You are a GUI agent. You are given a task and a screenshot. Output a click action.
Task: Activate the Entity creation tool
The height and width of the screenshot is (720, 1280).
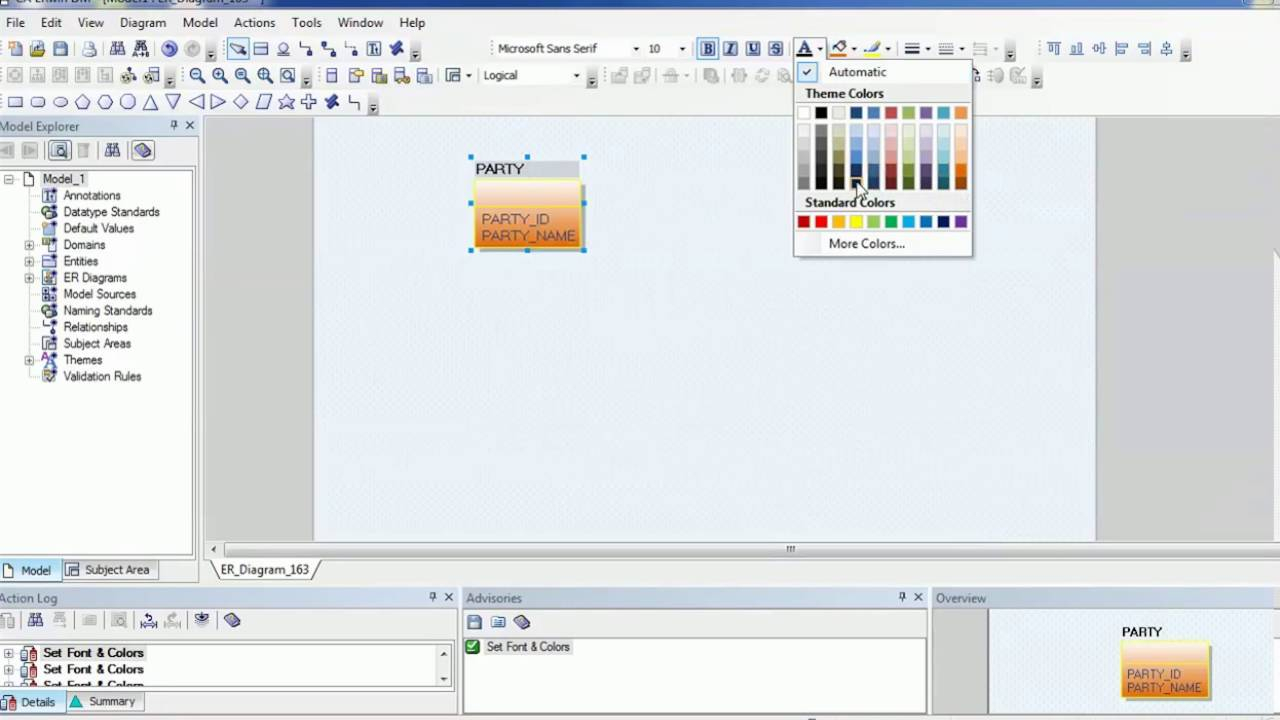[x=260, y=48]
